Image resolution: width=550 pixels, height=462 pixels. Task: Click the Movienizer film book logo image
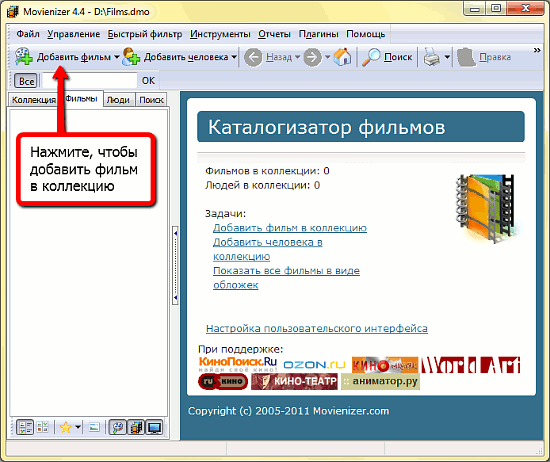488,208
